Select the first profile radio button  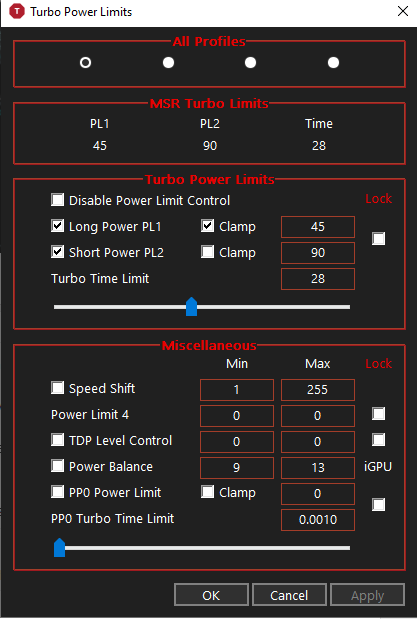pos(85,62)
